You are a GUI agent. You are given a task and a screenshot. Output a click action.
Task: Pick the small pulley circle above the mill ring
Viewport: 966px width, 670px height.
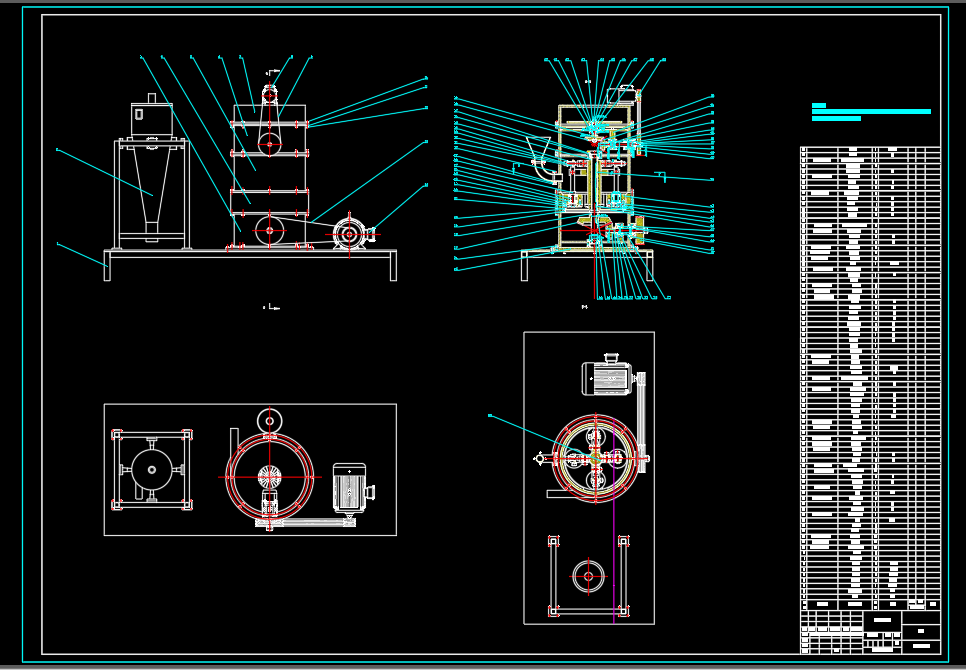[269, 421]
